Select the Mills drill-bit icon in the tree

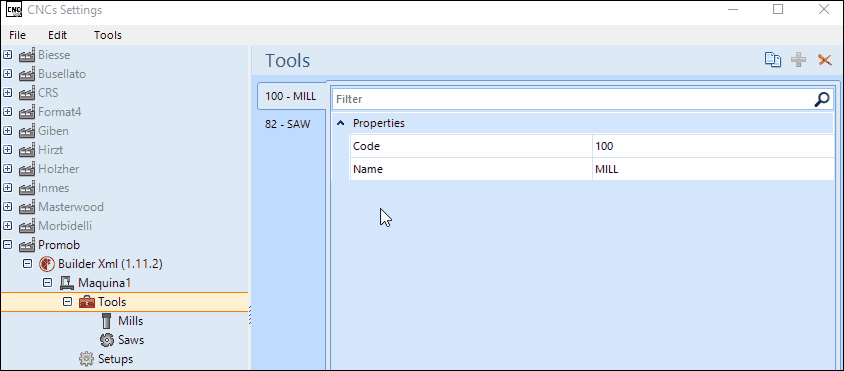[108, 321]
